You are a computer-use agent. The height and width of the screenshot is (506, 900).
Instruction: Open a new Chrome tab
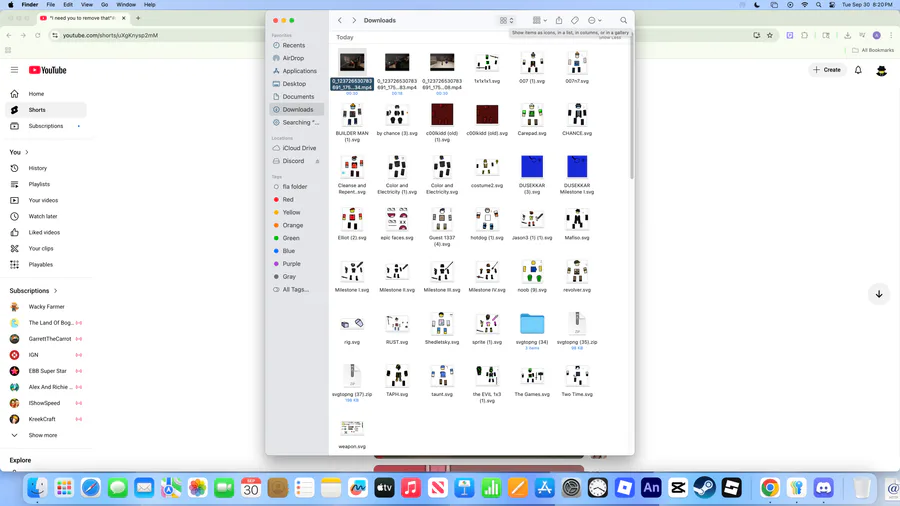(138, 18)
